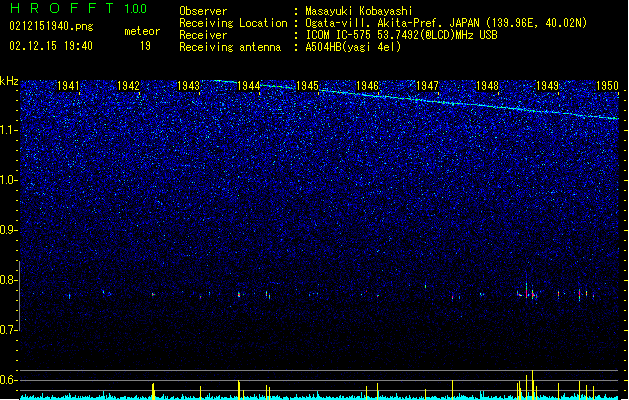Image resolution: width=629 pixels, height=400 pixels.
Task: Click the 1945 time marker
Action: tap(308, 85)
